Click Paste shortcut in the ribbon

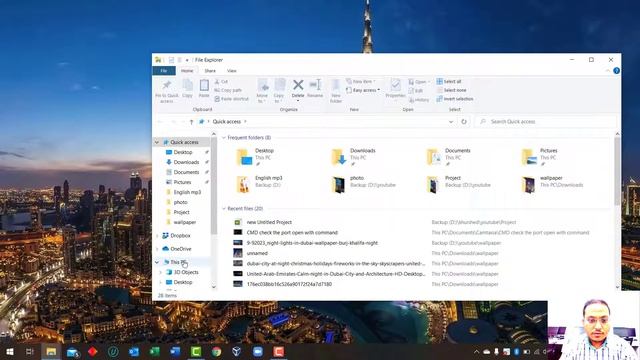pyautogui.click(x=231, y=99)
